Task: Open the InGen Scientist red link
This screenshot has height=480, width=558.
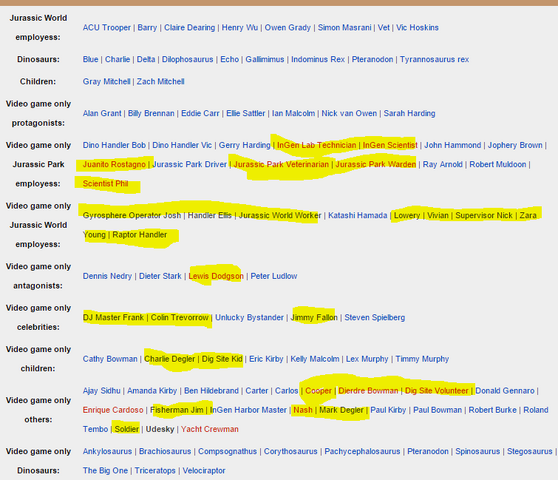Action: pyautogui.click(x=390, y=145)
